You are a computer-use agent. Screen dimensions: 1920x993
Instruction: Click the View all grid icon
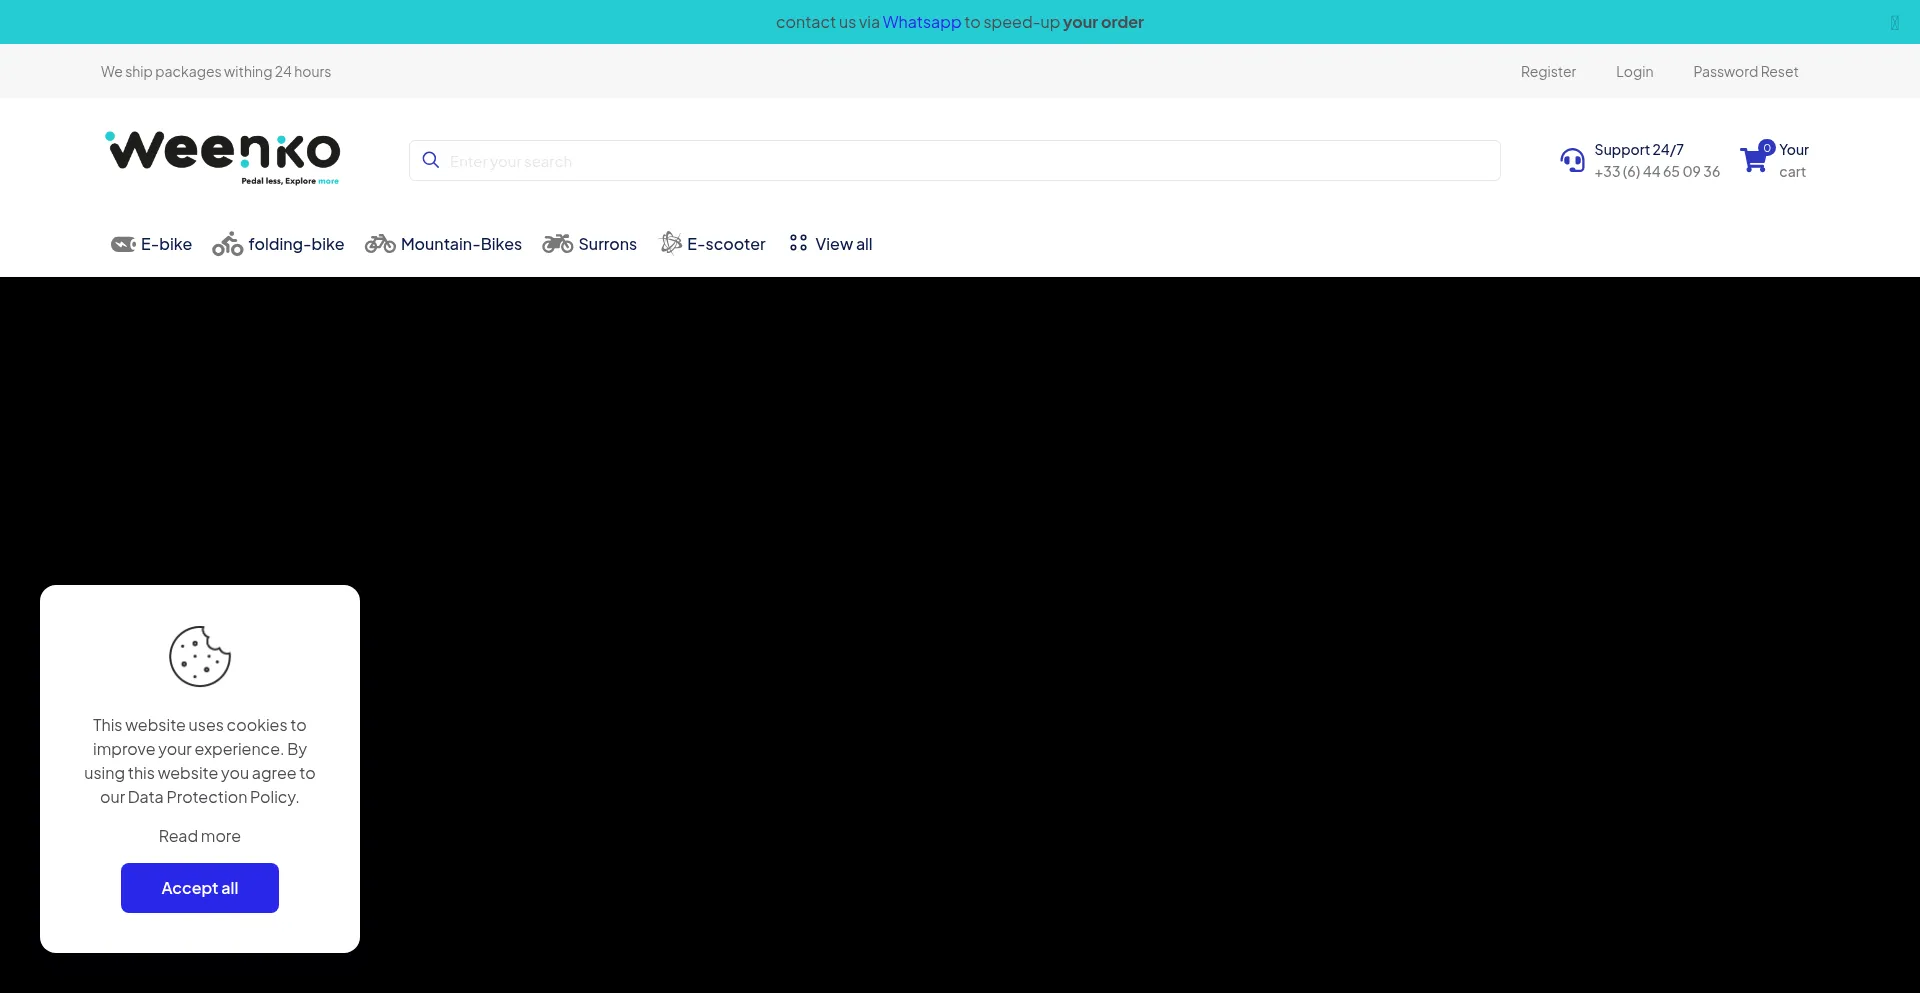pos(798,243)
